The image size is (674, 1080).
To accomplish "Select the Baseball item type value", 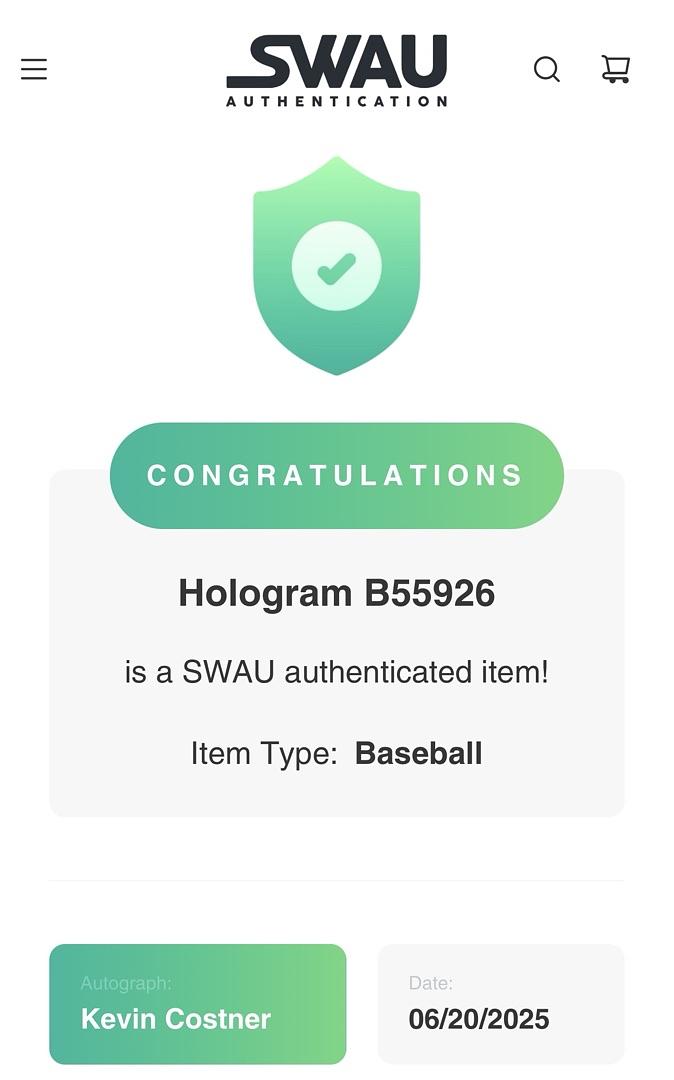I will click(x=418, y=753).
